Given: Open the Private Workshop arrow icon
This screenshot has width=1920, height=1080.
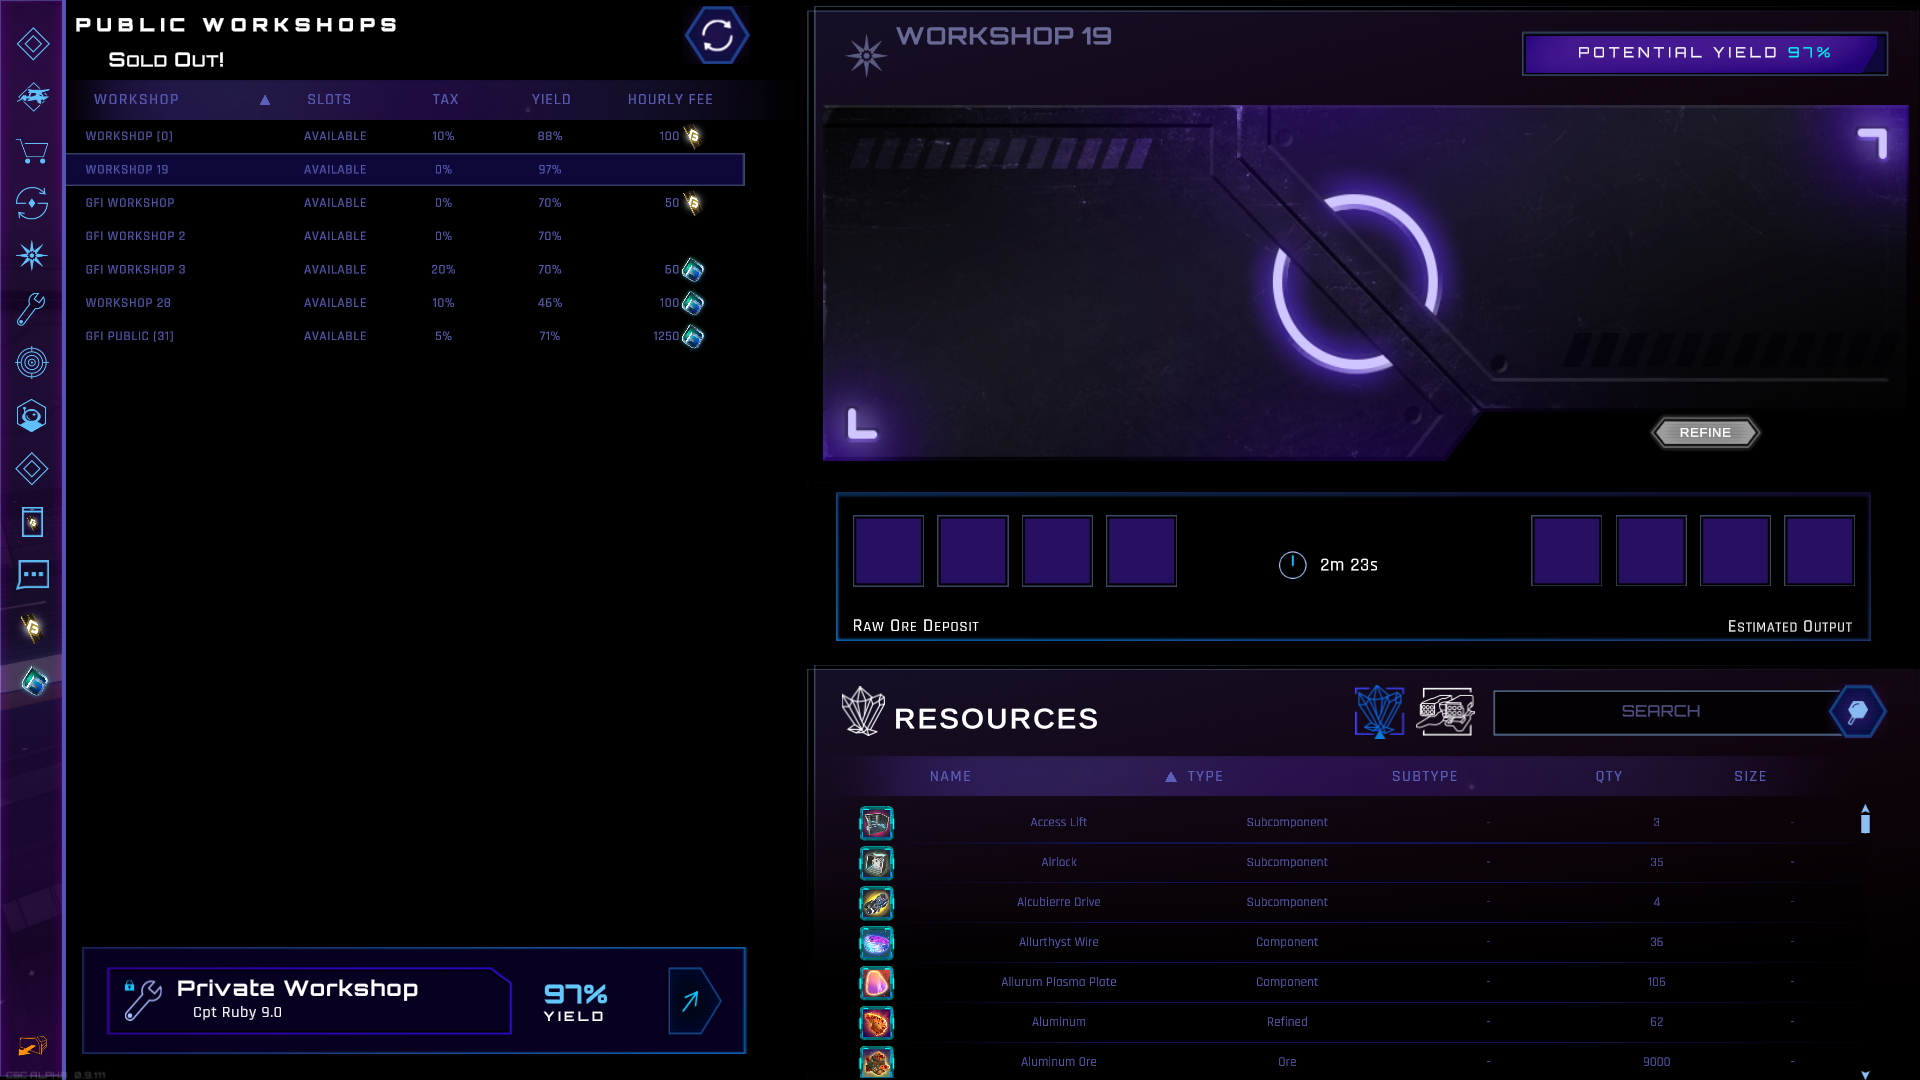Looking at the screenshot, I should pos(693,1001).
